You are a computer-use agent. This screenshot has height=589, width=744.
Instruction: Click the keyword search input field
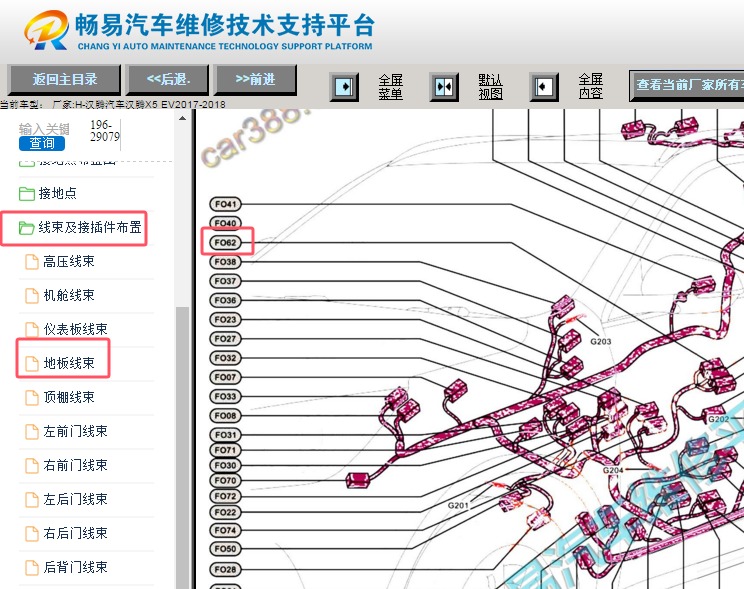[x=44, y=129]
